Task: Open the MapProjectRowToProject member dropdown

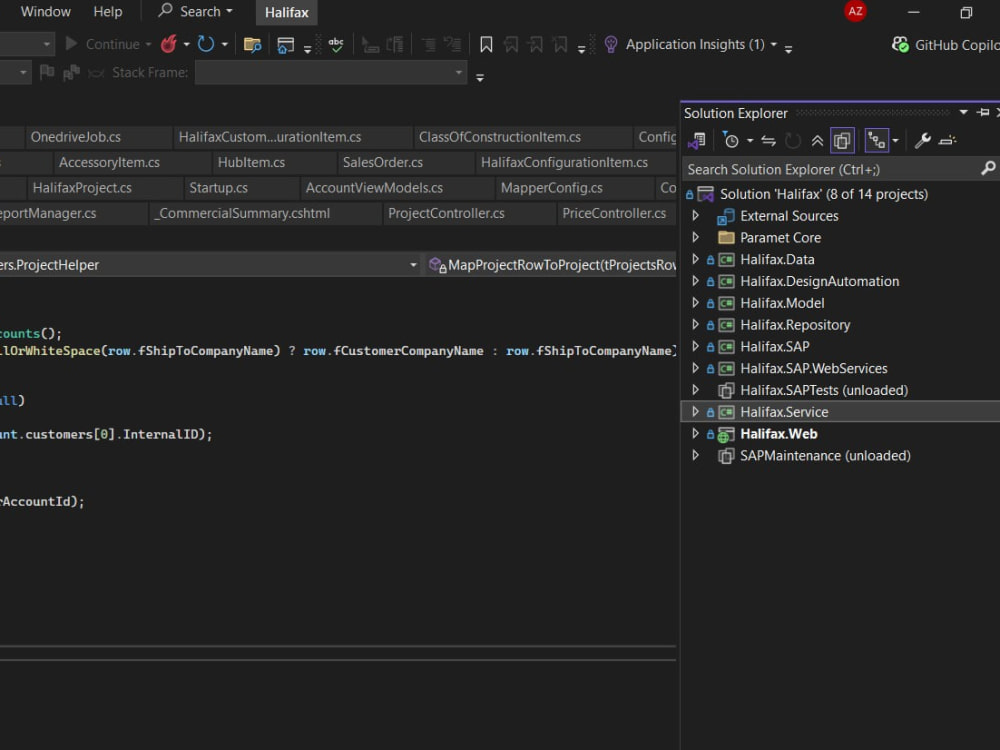Action: point(552,265)
